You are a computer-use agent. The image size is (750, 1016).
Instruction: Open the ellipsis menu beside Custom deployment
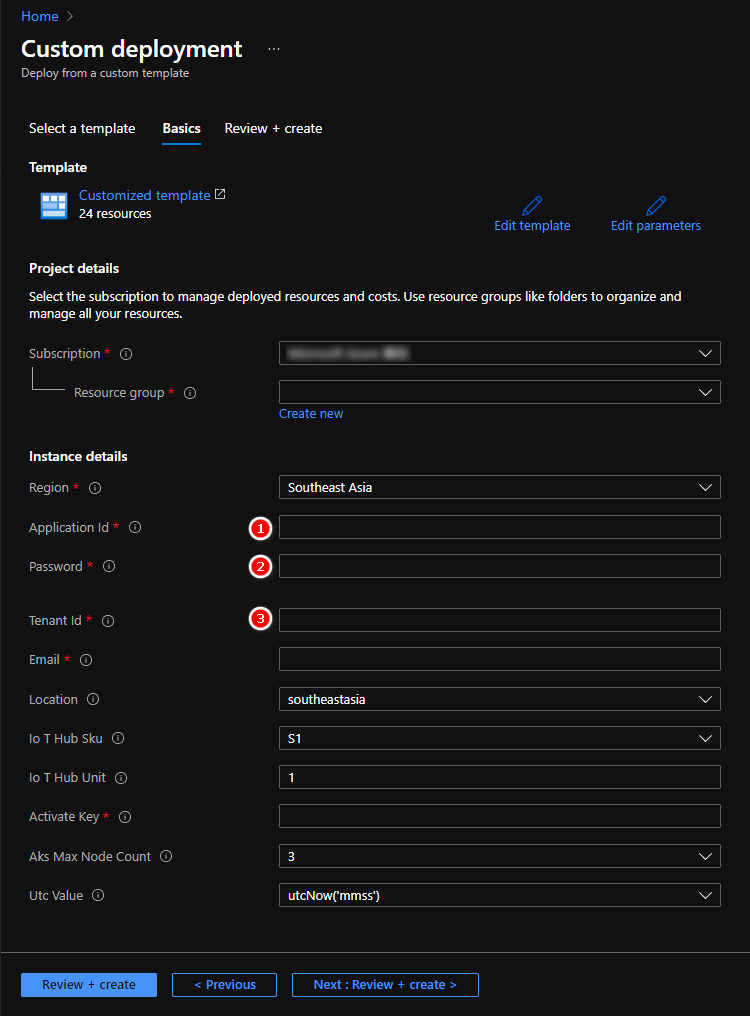tap(274, 49)
